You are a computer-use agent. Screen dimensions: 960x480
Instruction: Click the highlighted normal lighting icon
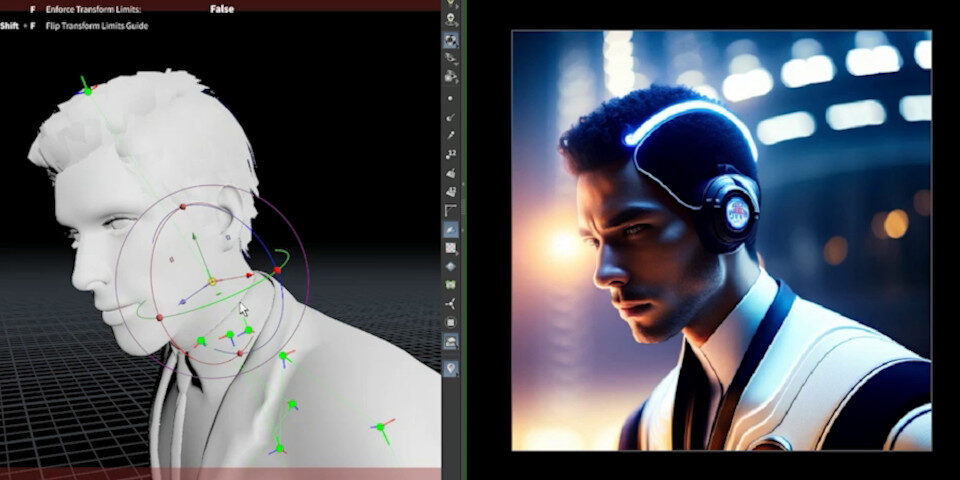tap(451, 41)
